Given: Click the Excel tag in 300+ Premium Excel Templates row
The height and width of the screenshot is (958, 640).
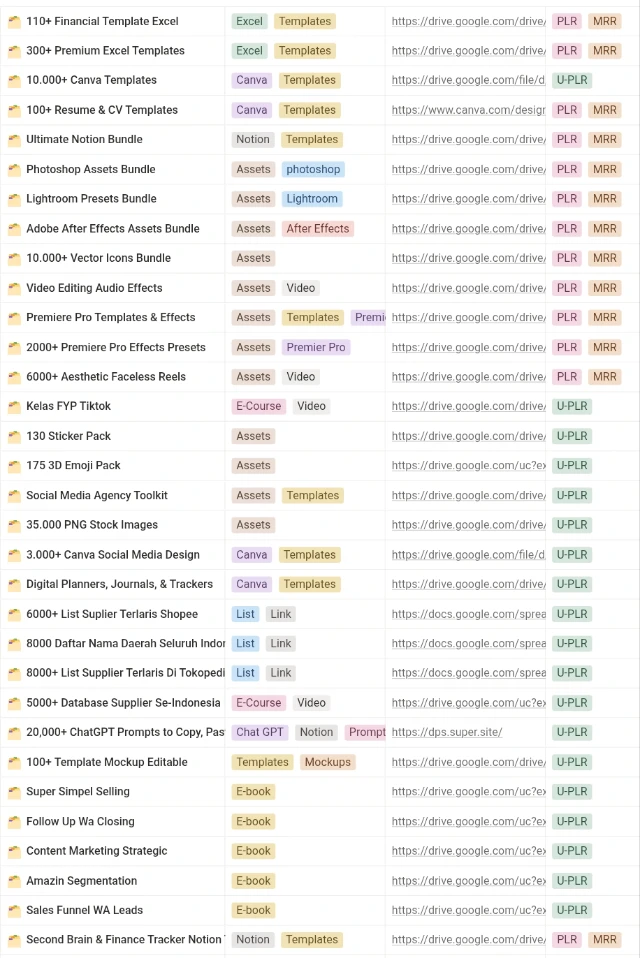Looking at the screenshot, I should [249, 51].
